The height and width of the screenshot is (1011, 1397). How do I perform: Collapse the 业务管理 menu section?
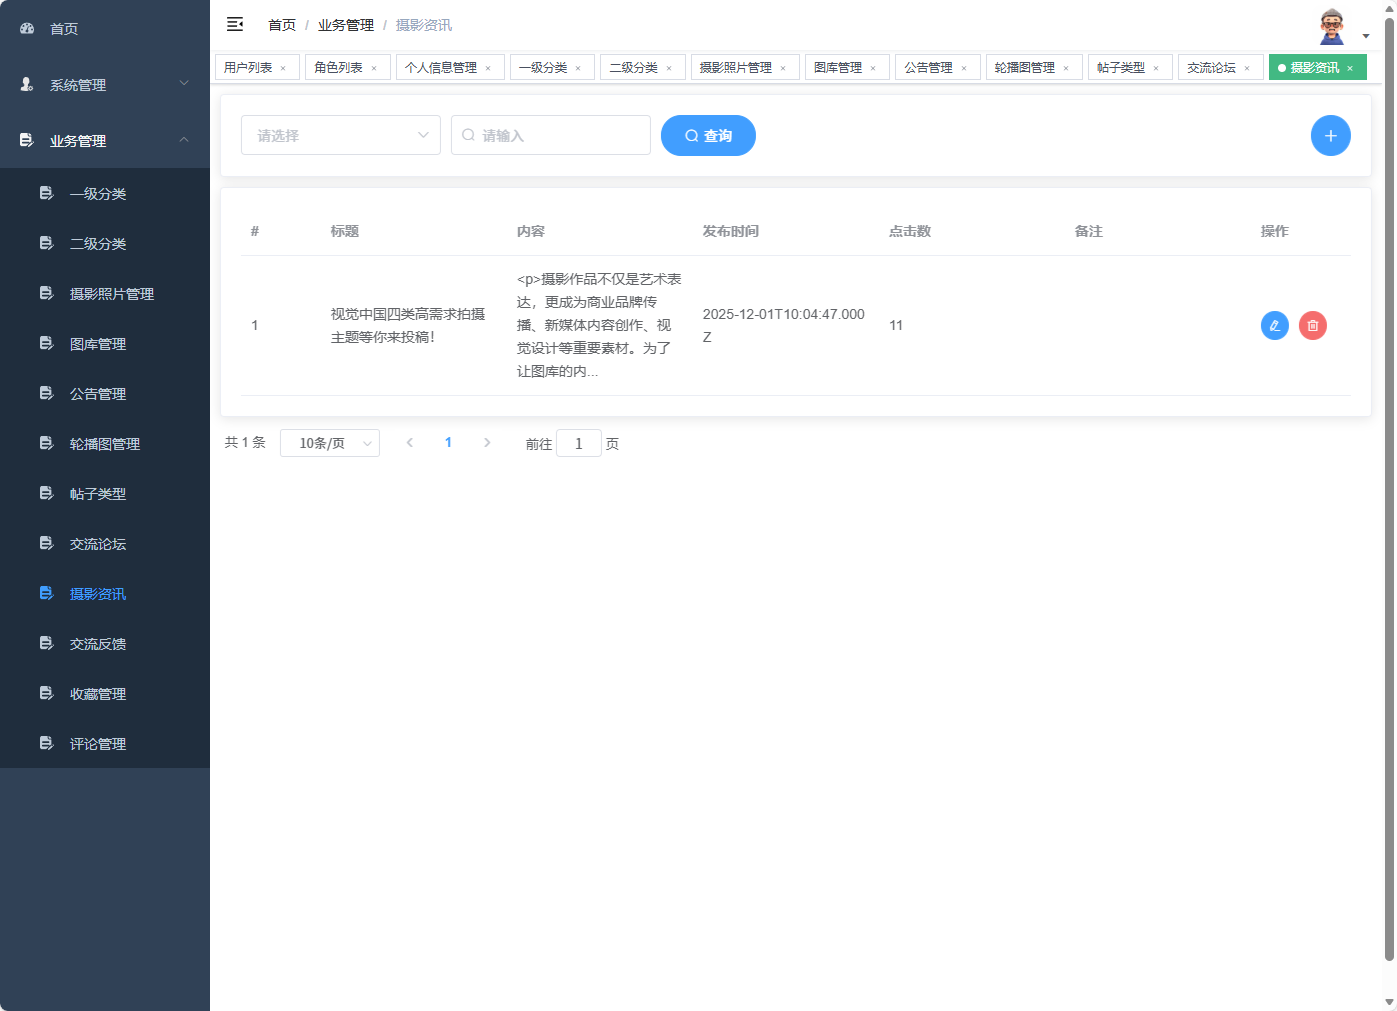tap(183, 141)
